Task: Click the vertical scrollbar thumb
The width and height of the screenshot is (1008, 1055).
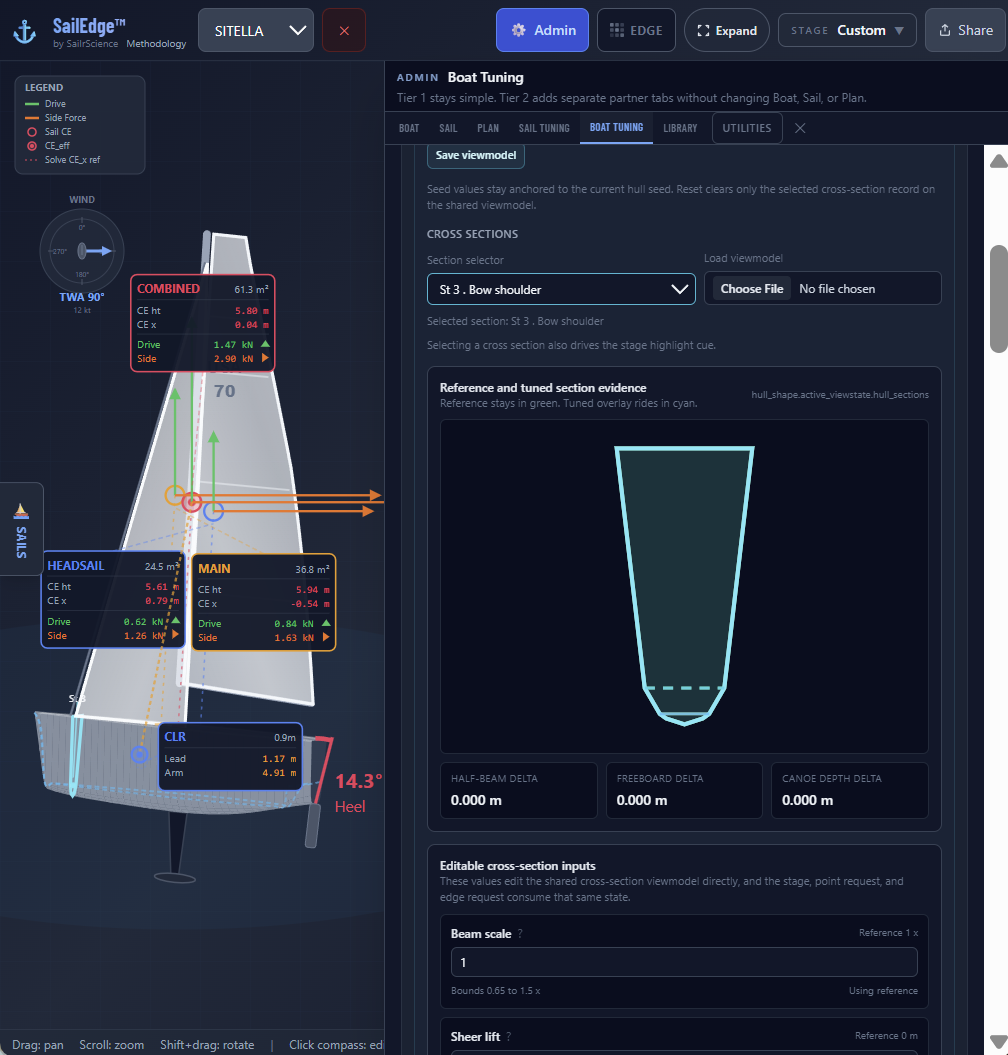Action: pyautogui.click(x=999, y=299)
